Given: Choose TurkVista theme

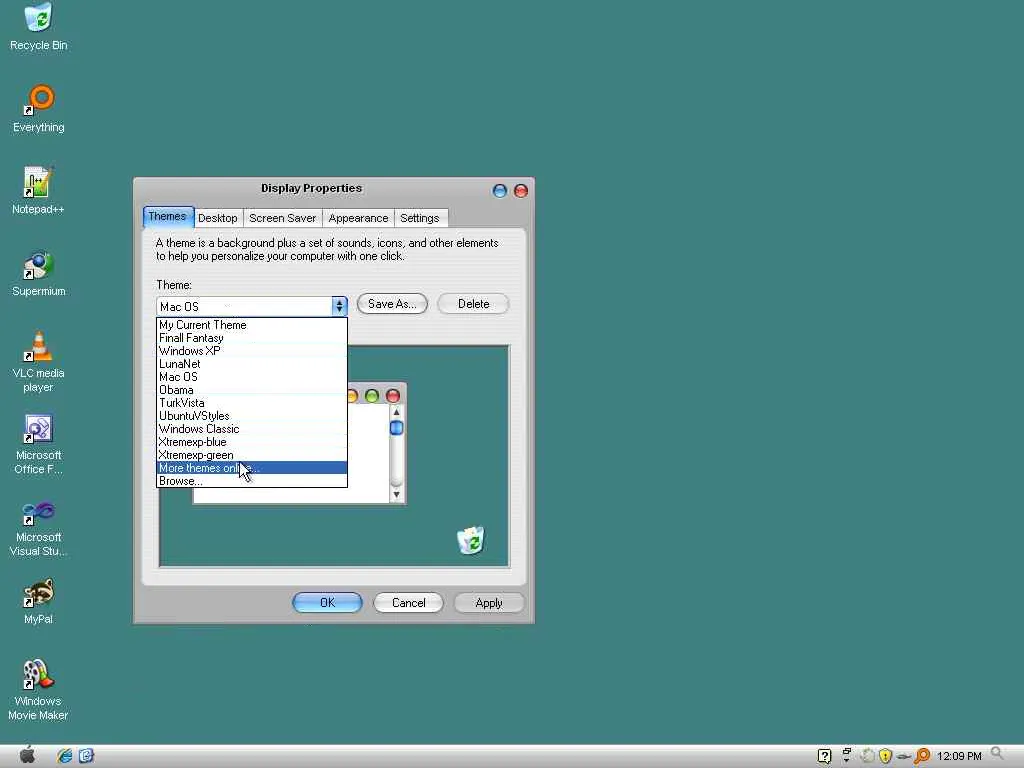Looking at the screenshot, I should pos(251,403).
